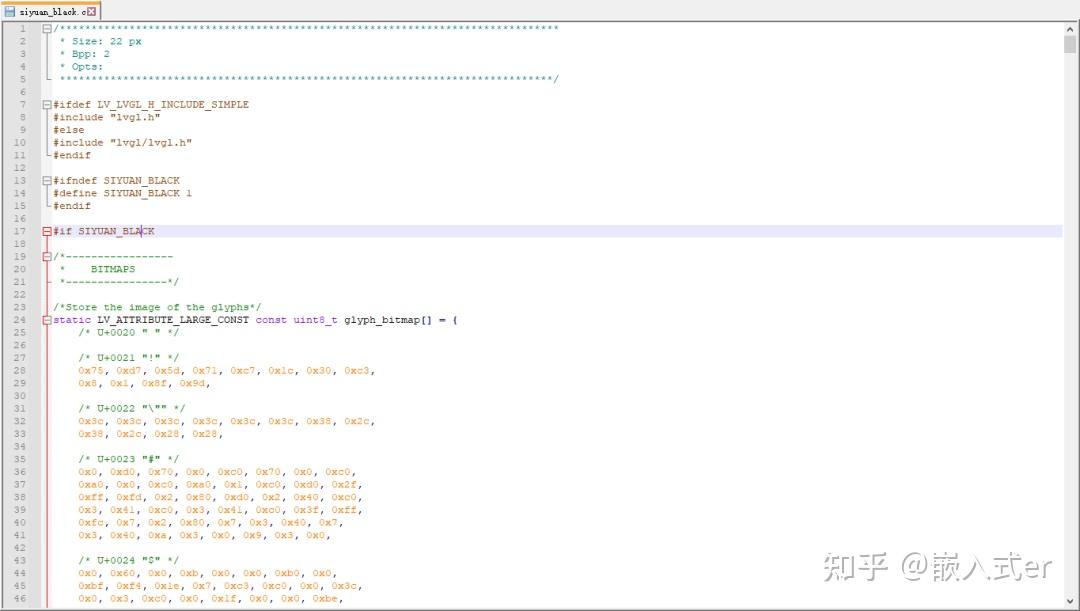
Task: Click line number 1 in the margin
Action: pyautogui.click(x=23, y=28)
